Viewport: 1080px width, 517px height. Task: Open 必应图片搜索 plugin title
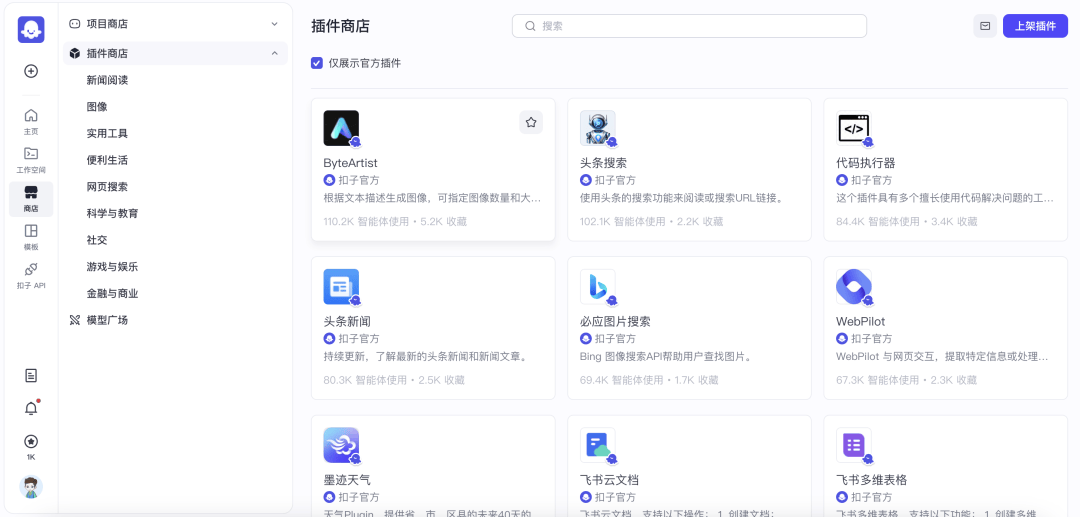[615, 321]
